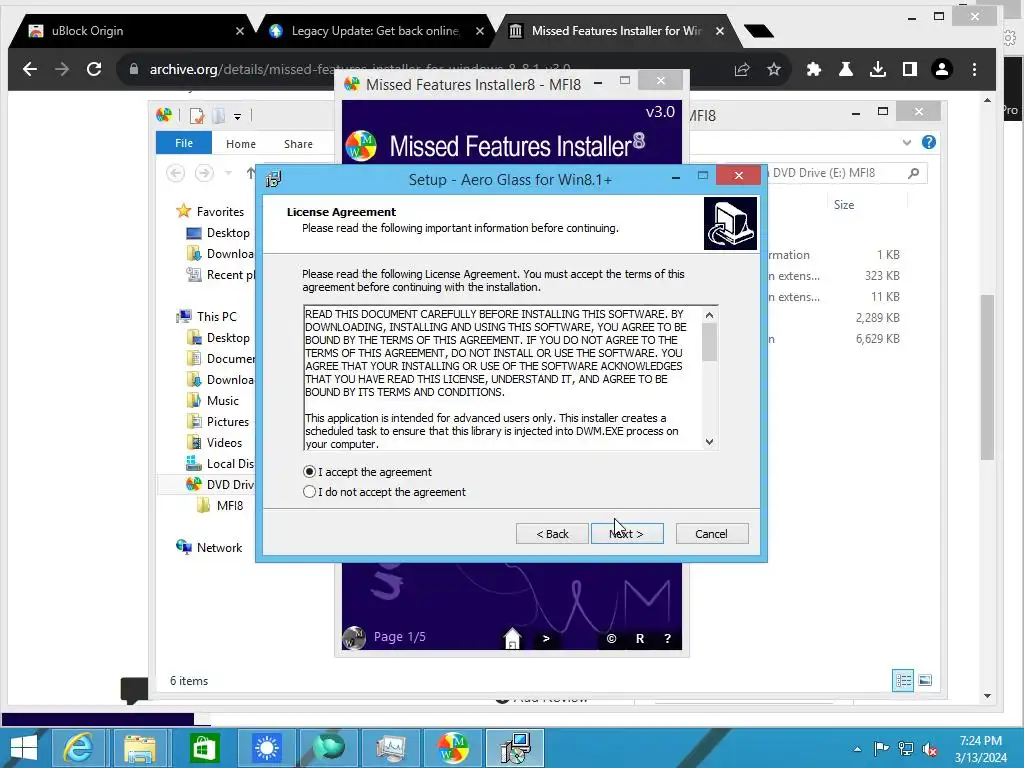Click the R button in MFI8 installer
The width and height of the screenshot is (1024, 768).
tap(640, 639)
